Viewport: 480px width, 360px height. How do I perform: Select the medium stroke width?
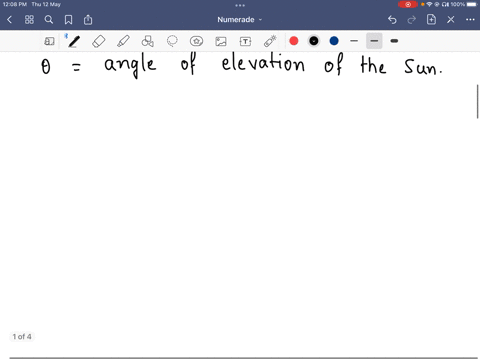pos(374,41)
